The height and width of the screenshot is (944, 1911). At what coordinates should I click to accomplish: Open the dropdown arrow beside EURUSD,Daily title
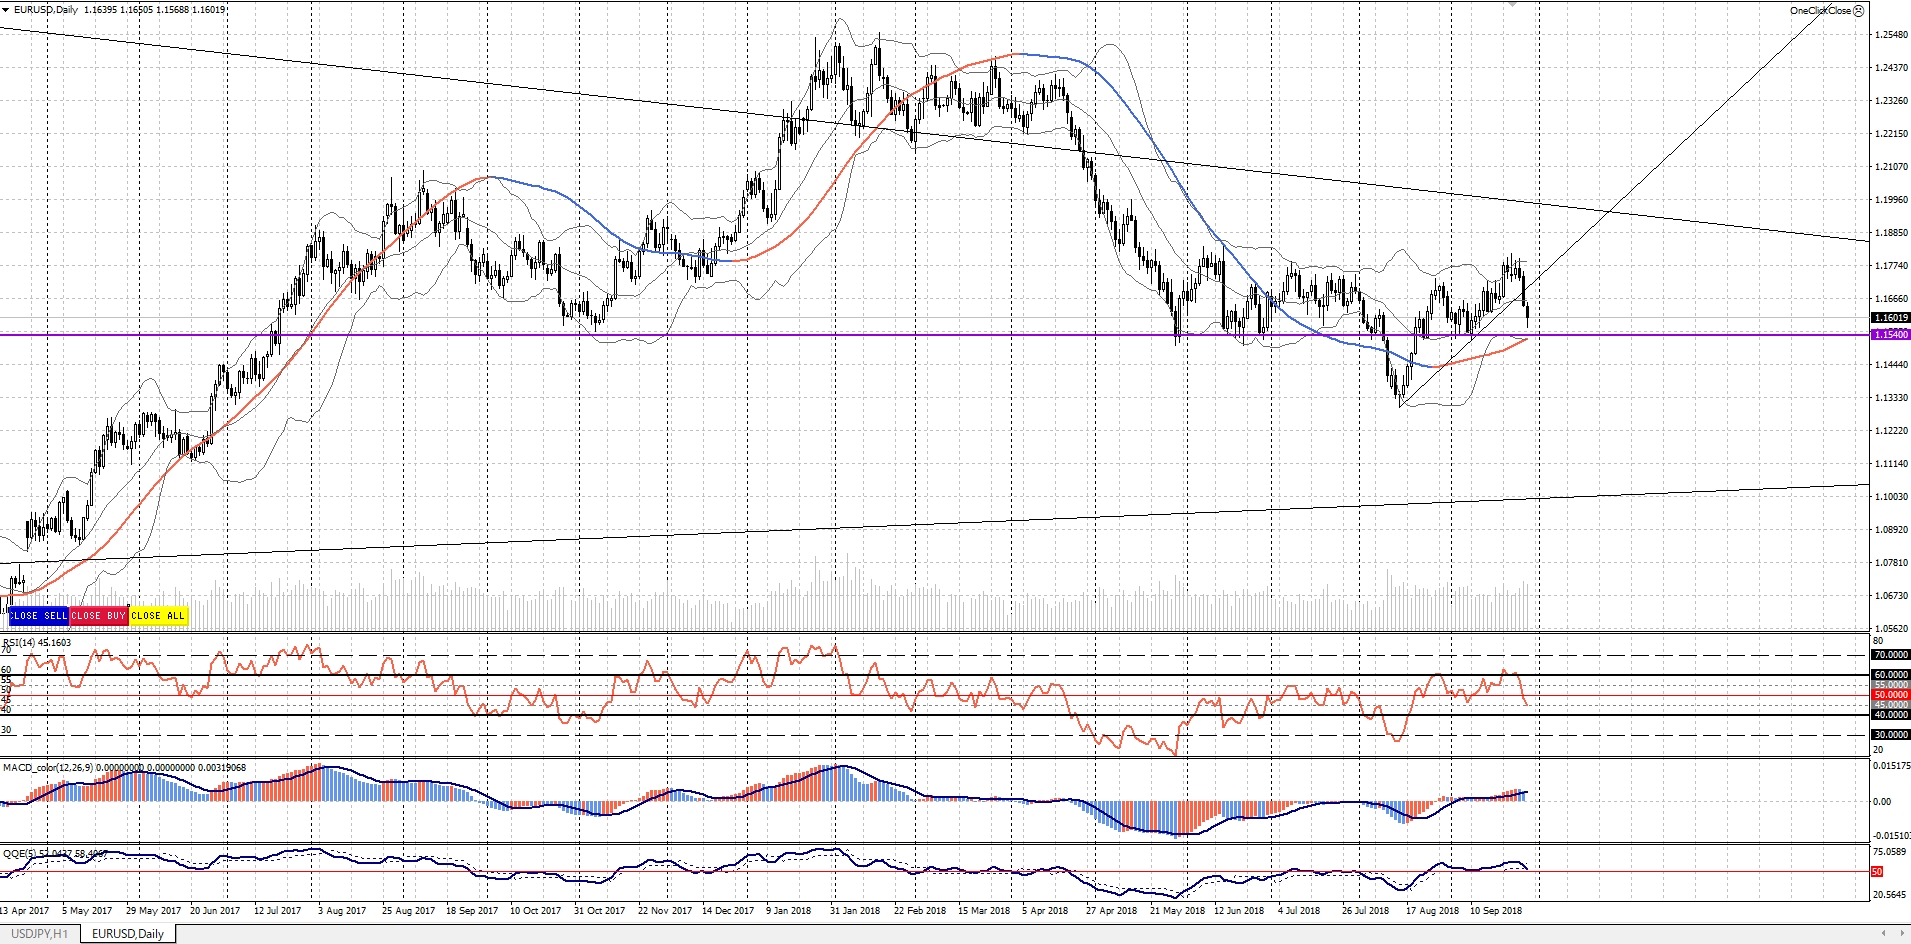click(x=6, y=10)
